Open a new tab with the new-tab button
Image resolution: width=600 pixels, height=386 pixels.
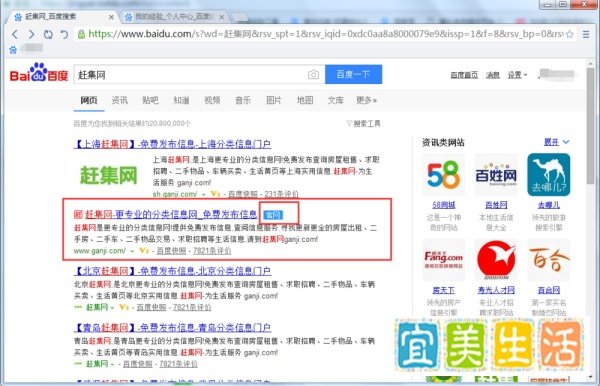click(239, 17)
